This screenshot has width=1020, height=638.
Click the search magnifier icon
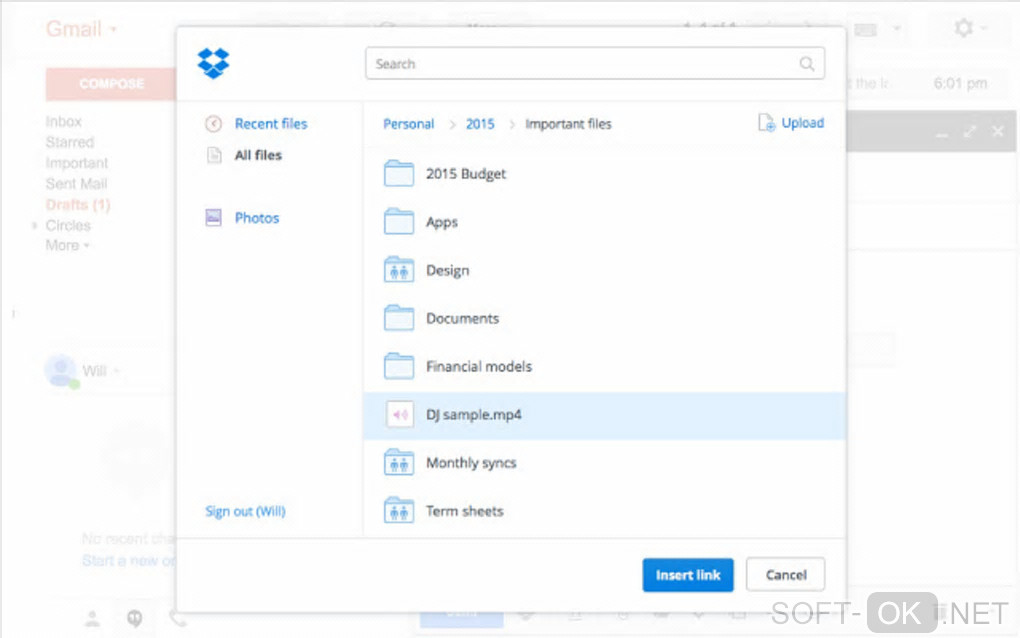tap(807, 64)
